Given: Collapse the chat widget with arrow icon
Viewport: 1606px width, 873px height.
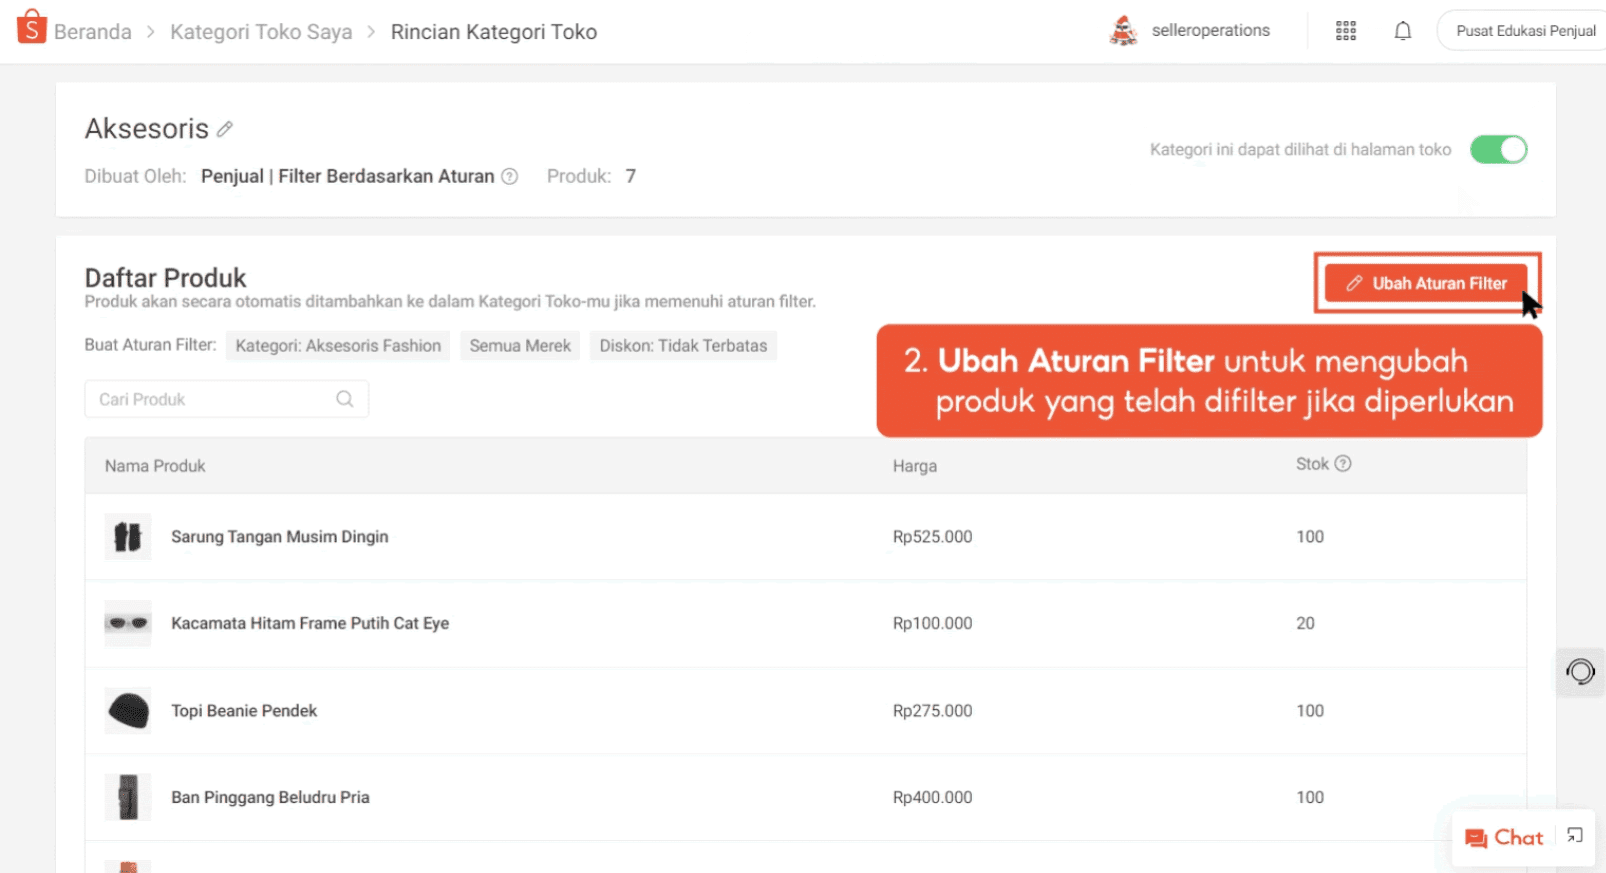Looking at the screenshot, I should [1575, 836].
